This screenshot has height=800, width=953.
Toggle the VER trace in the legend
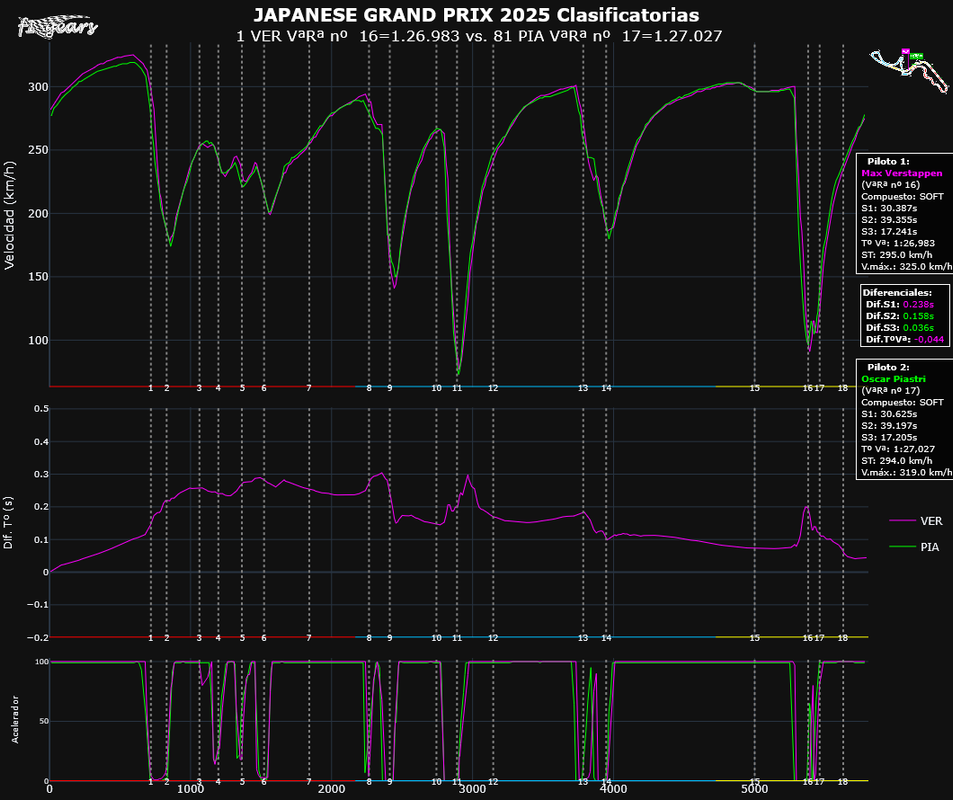click(916, 521)
